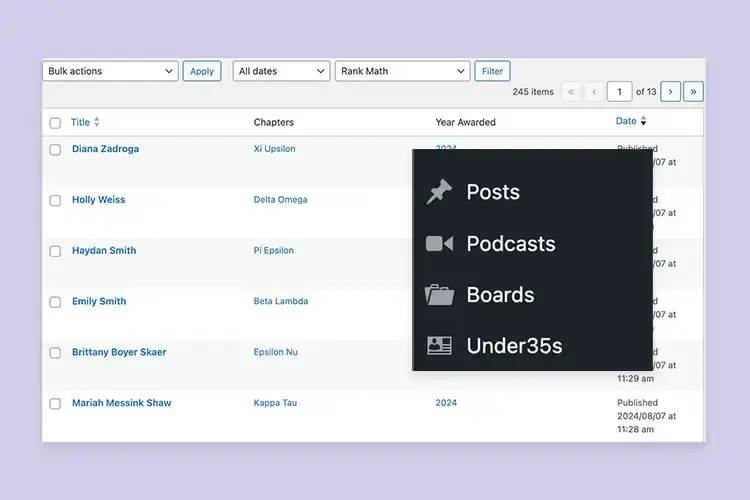Click the Filter button
This screenshot has height=500, width=750.
point(492,71)
